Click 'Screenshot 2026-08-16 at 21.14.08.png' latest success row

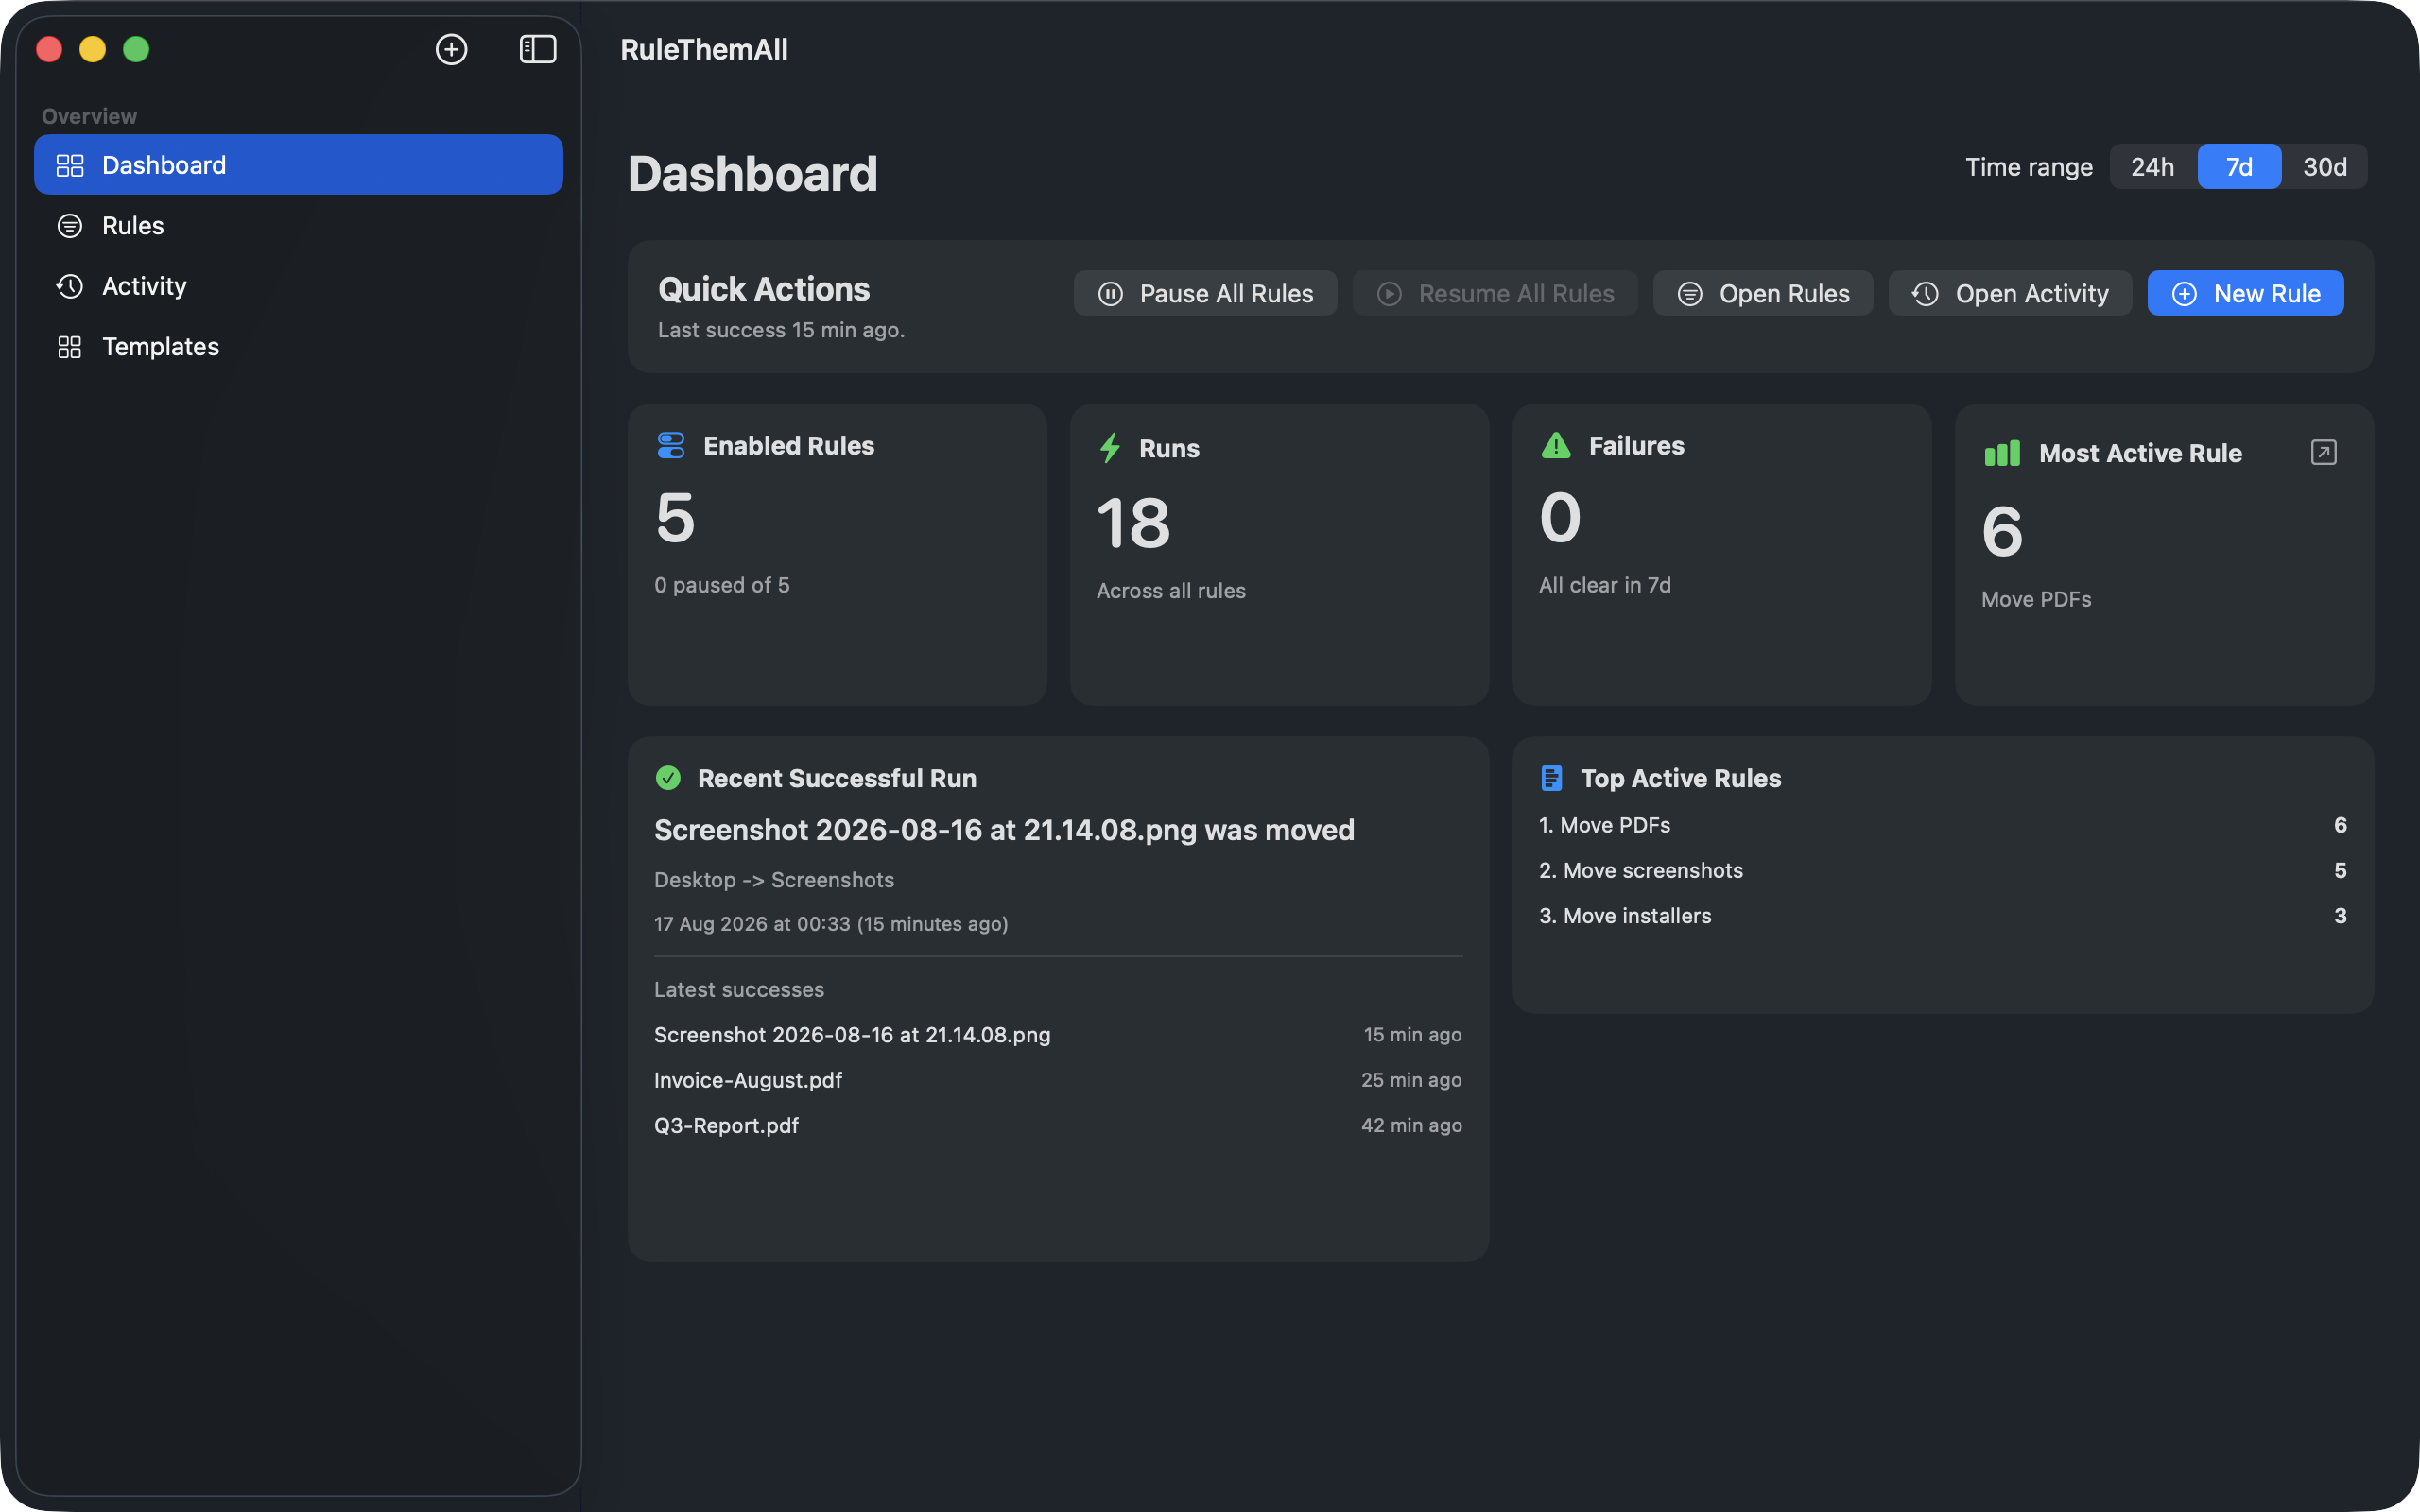[1058, 1035]
